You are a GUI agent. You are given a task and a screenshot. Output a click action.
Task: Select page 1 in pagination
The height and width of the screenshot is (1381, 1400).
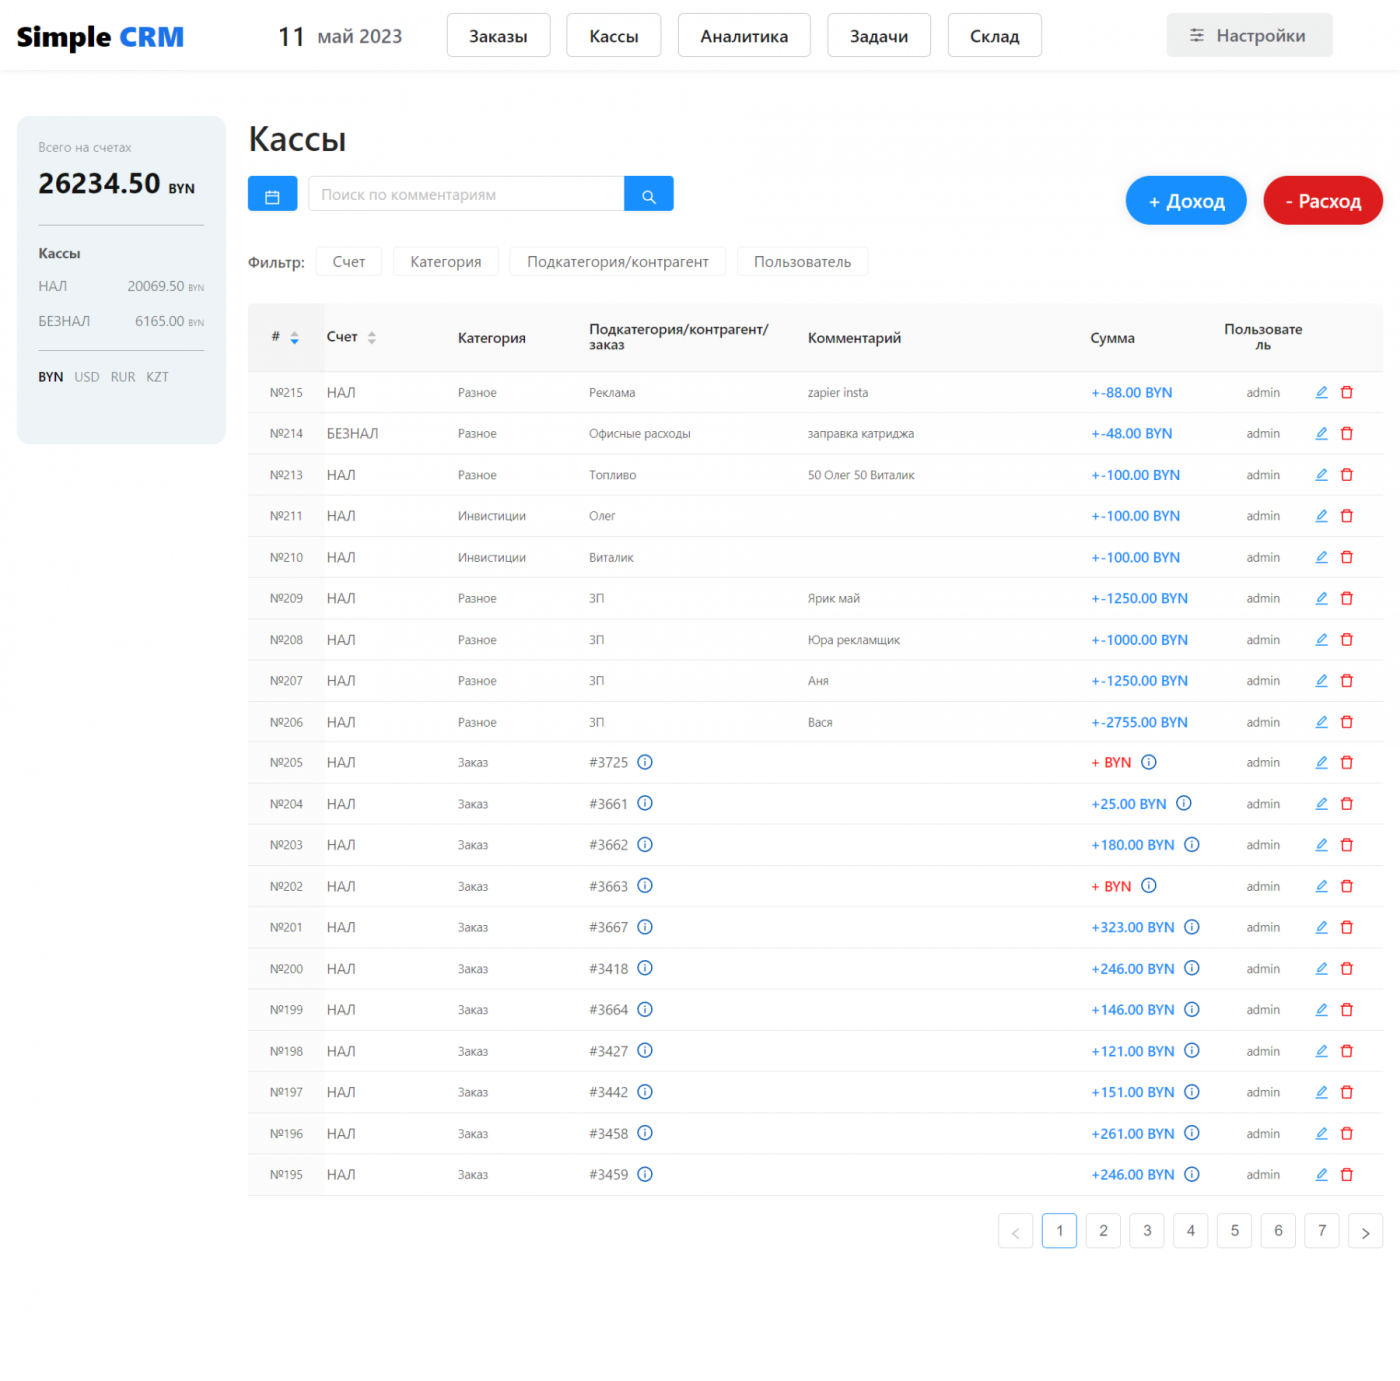coord(1059,1231)
